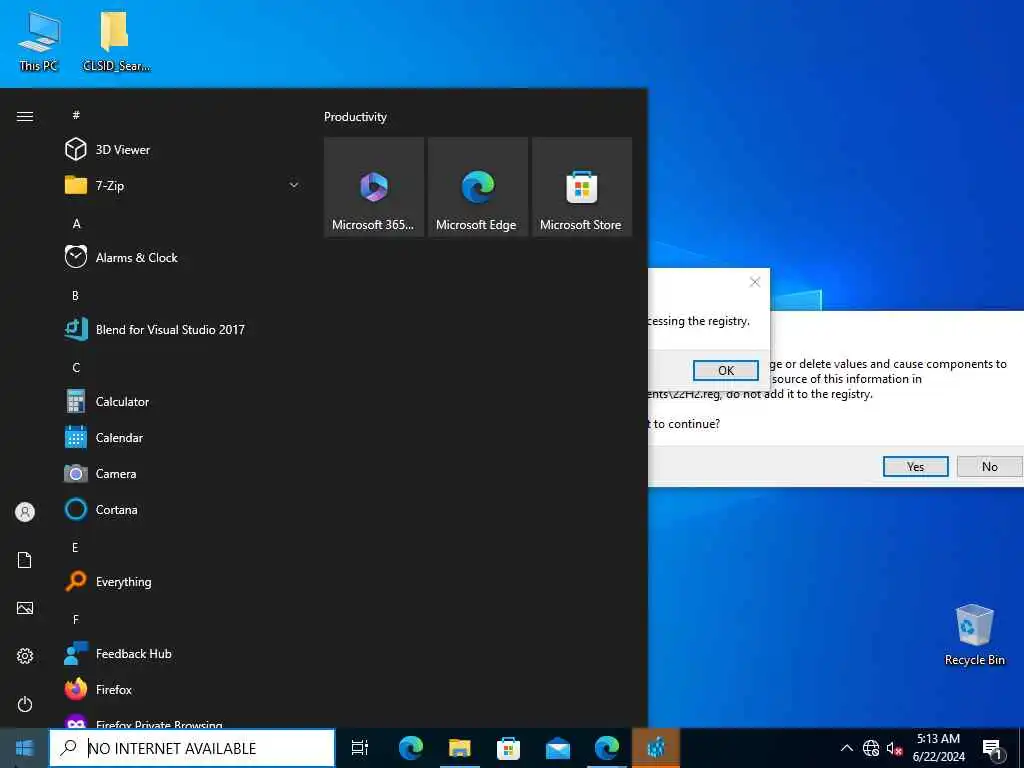1024x768 pixels.
Task: Open first Edge icon on taskbar
Action: (411, 748)
